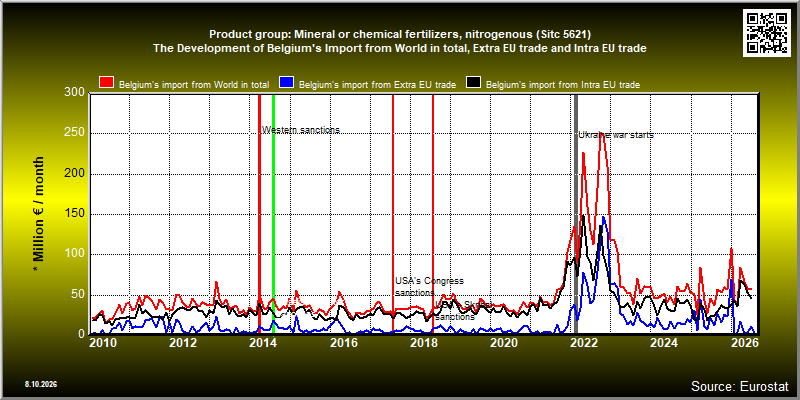
Task: Click the x-axis year 2016
Action: pos(344,342)
